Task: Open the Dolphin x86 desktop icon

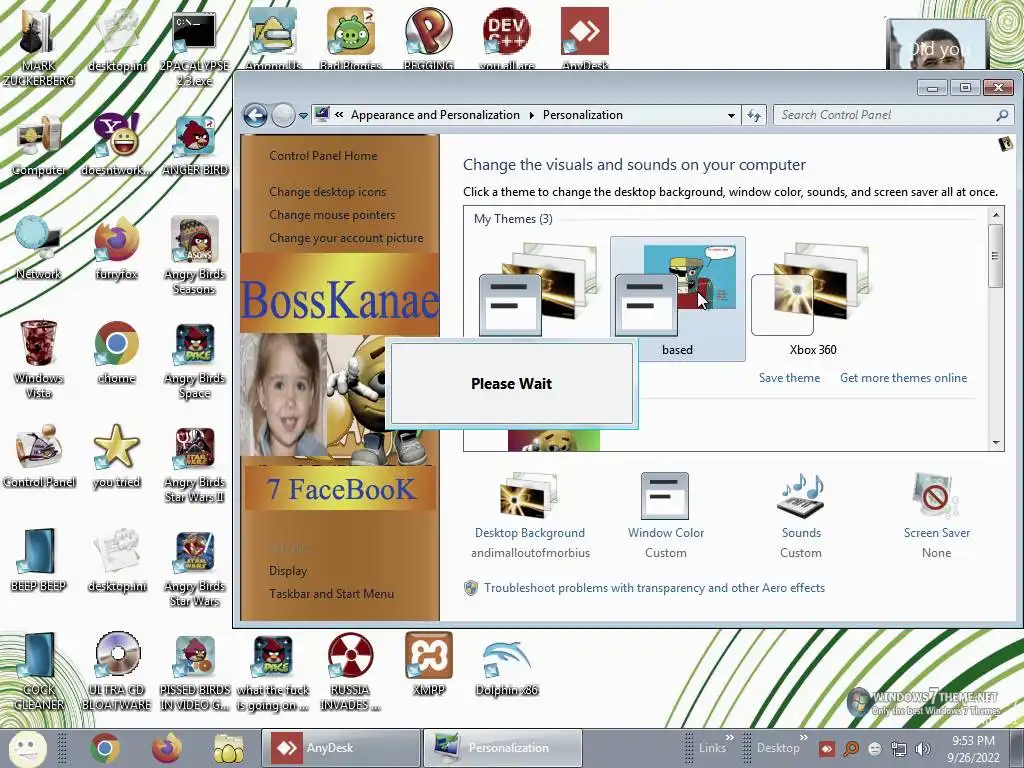Action: click(x=507, y=664)
